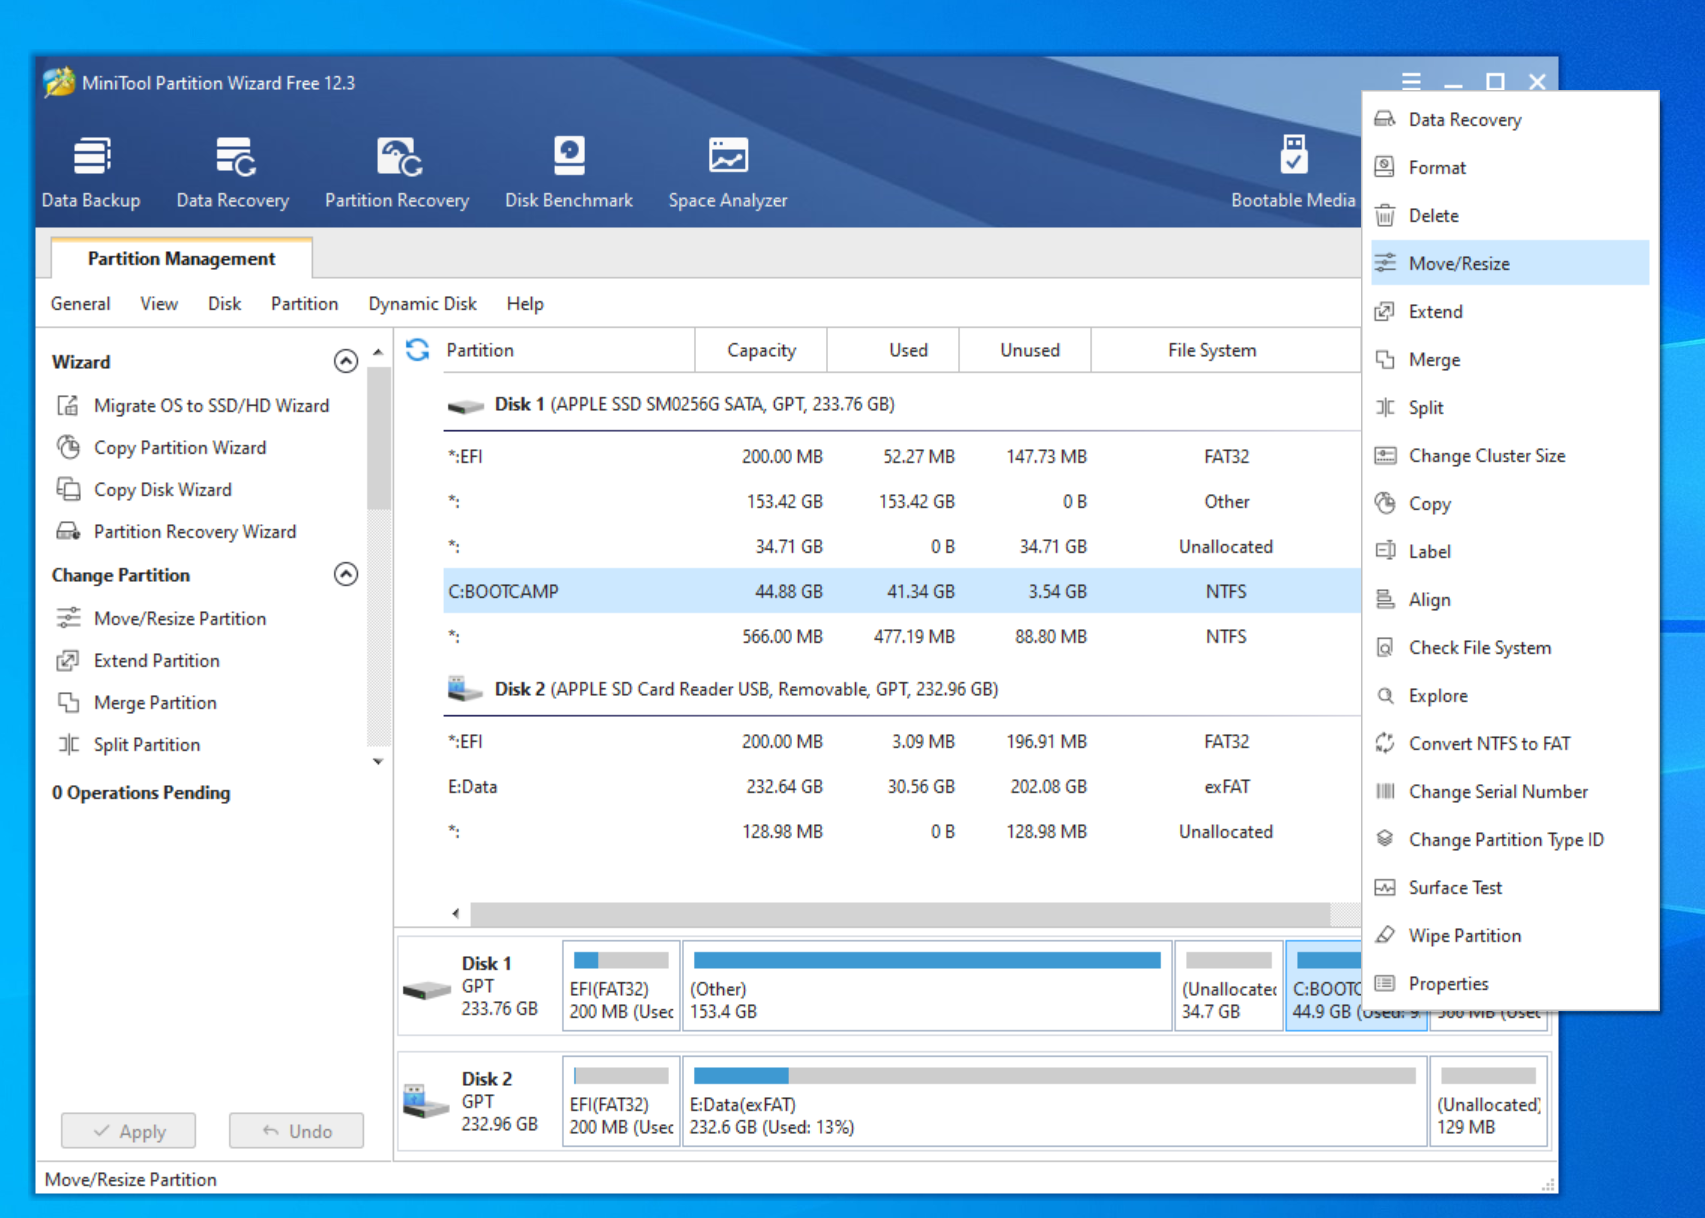Viewport: 1705px width, 1218px height.
Task: Collapse the Wizard section
Action: 345,361
